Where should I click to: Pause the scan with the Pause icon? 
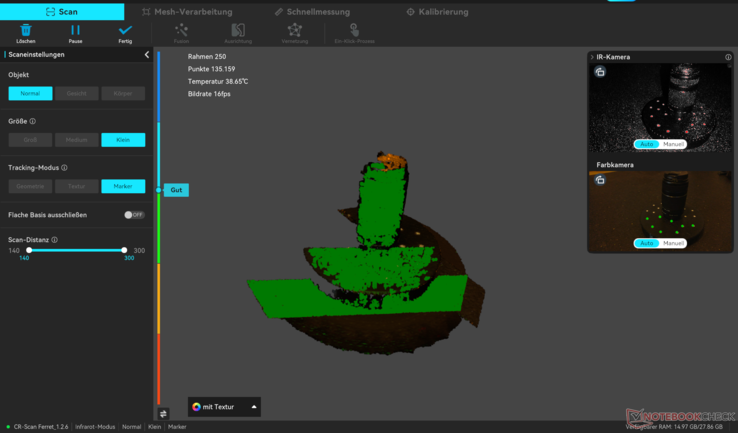(x=75, y=30)
